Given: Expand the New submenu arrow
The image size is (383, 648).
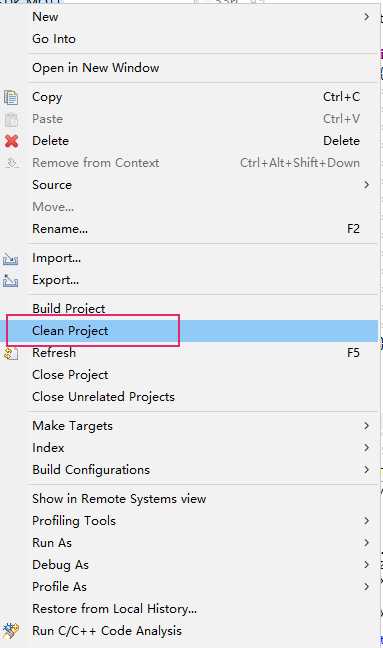Looking at the screenshot, I should click(x=366, y=17).
